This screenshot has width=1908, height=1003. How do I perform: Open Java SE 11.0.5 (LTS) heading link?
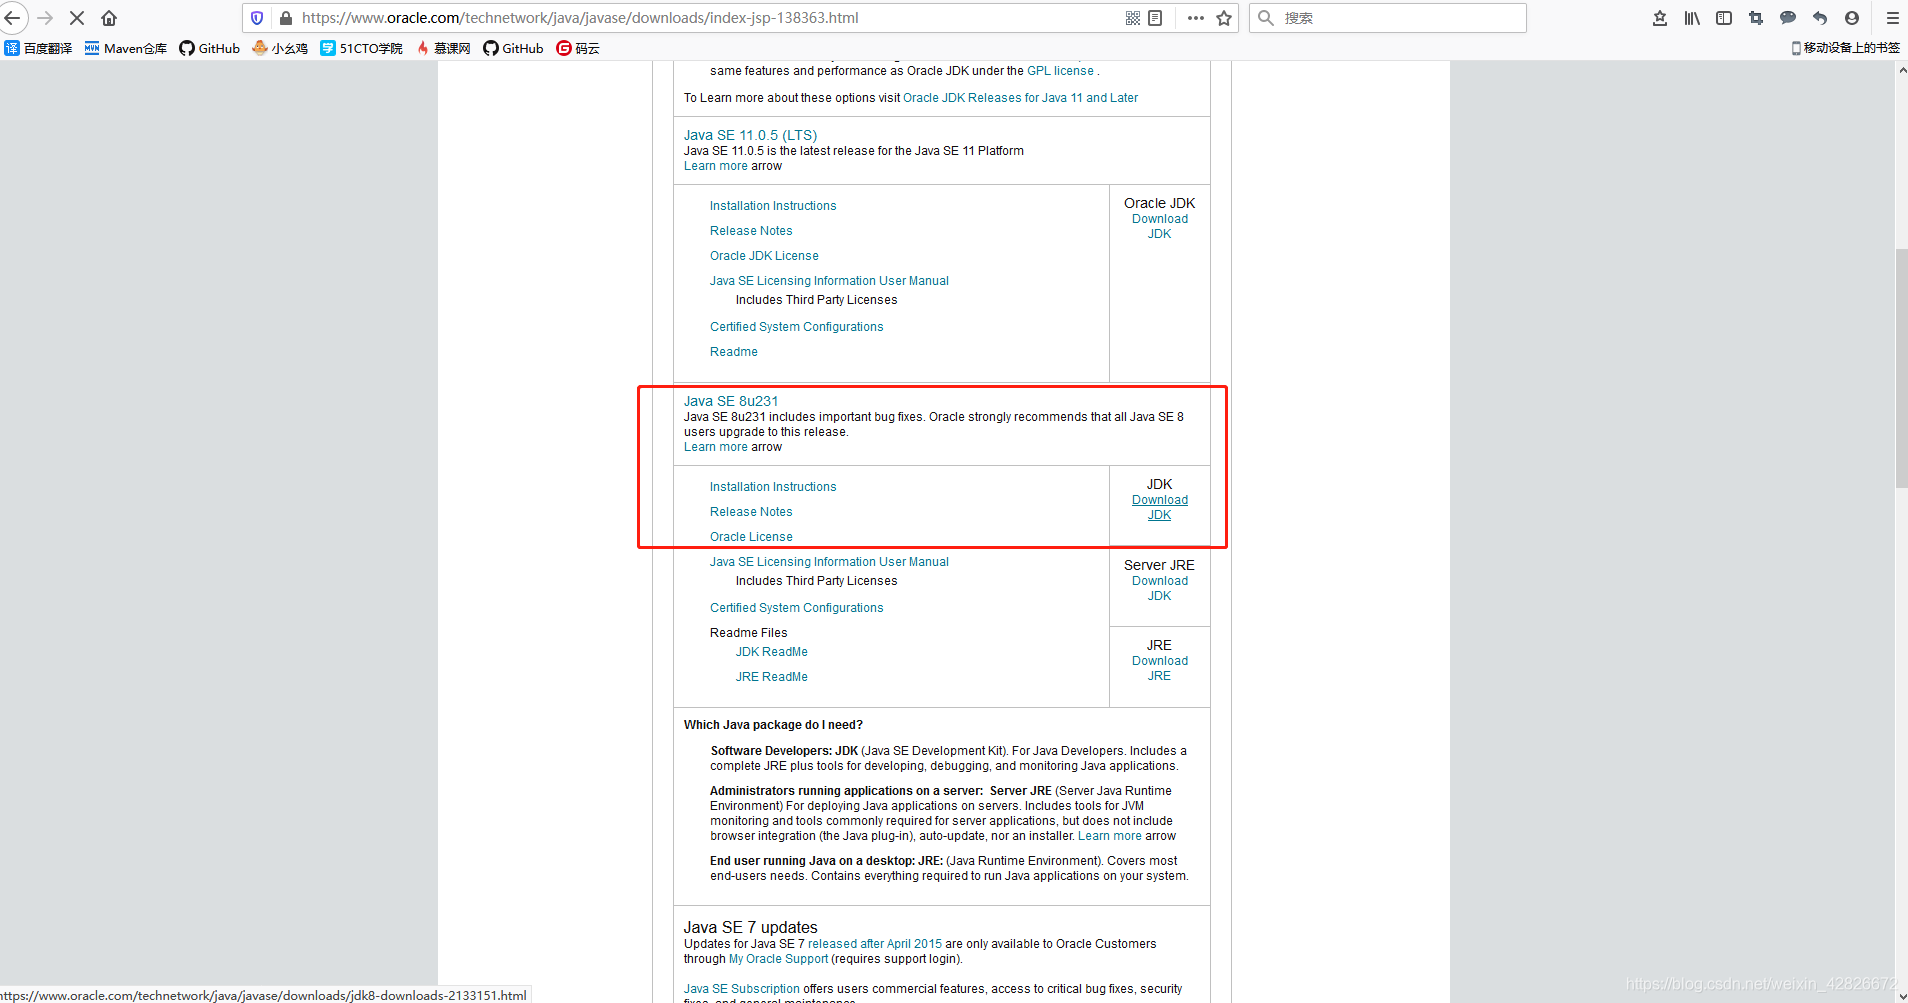pos(750,135)
